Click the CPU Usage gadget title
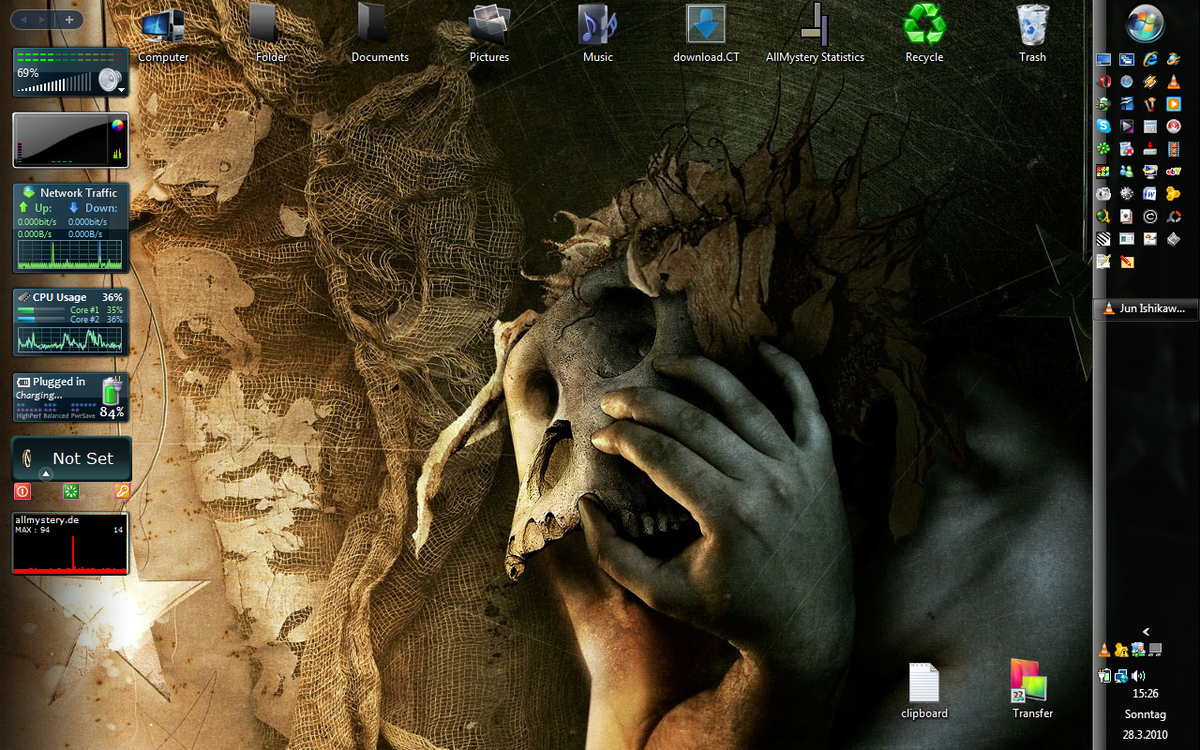The height and width of the screenshot is (750, 1200). pyautogui.click(x=59, y=297)
